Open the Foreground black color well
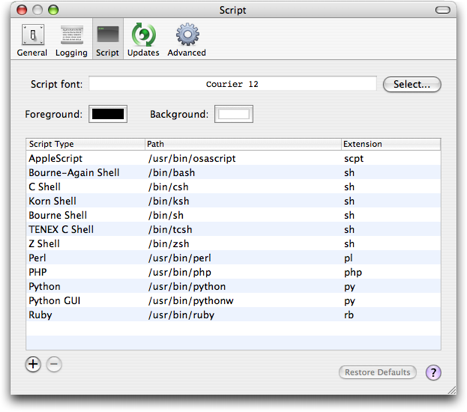The image size is (467, 412). pos(108,114)
